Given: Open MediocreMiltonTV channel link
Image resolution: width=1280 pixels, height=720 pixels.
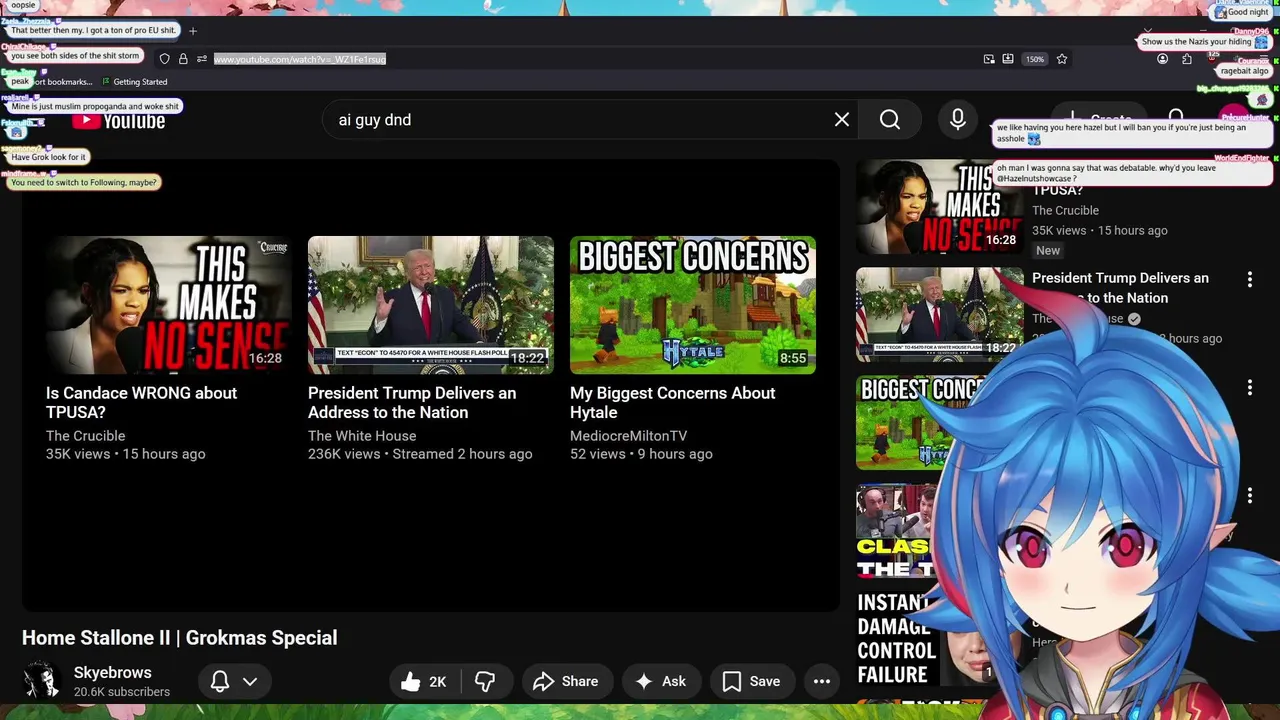Looking at the screenshot, I should click(628, 436).
